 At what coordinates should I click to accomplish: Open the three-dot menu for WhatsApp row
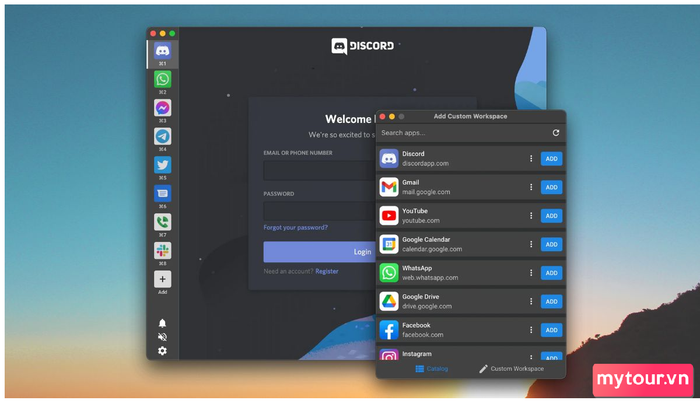(x=531, y=273)
